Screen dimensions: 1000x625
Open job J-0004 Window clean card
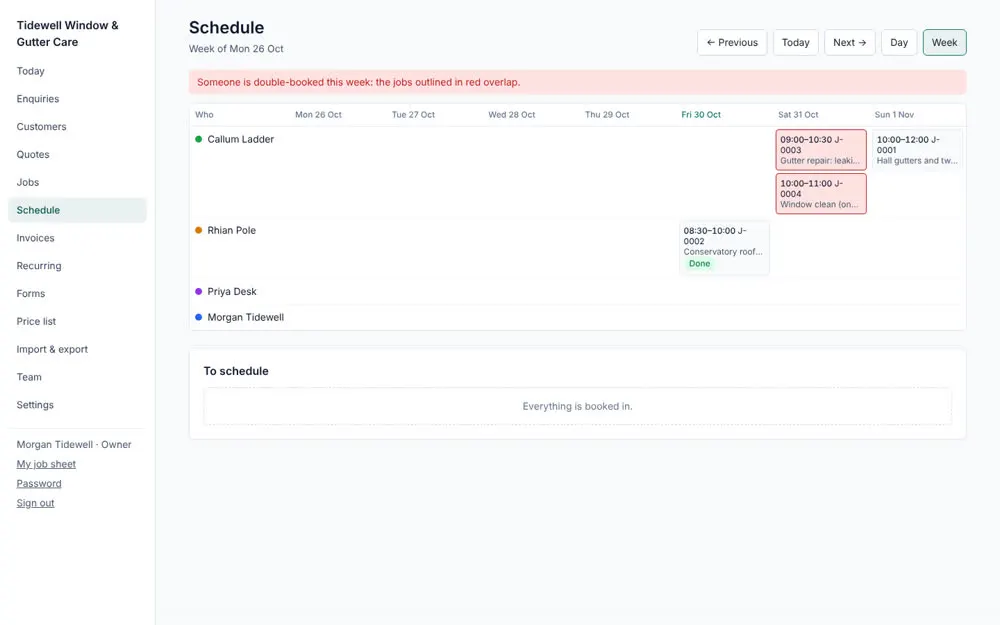pos(821,194)
